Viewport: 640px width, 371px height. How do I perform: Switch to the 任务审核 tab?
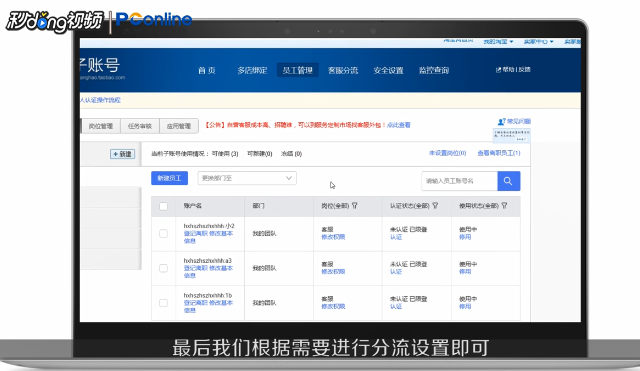tap(140, 126)
